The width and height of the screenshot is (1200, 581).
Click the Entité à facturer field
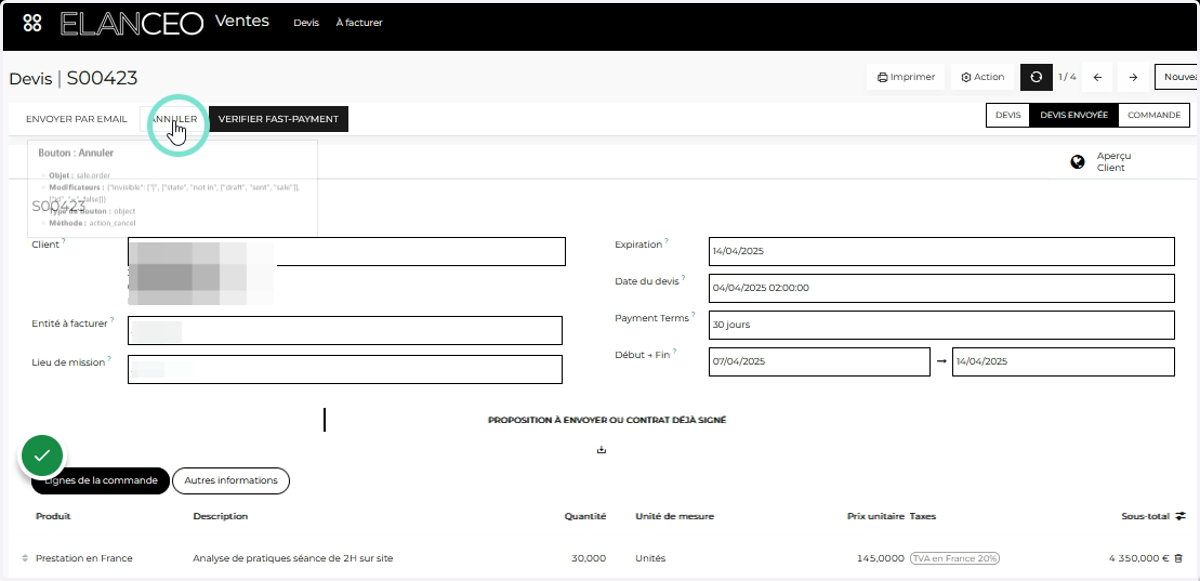pos(345,330)
